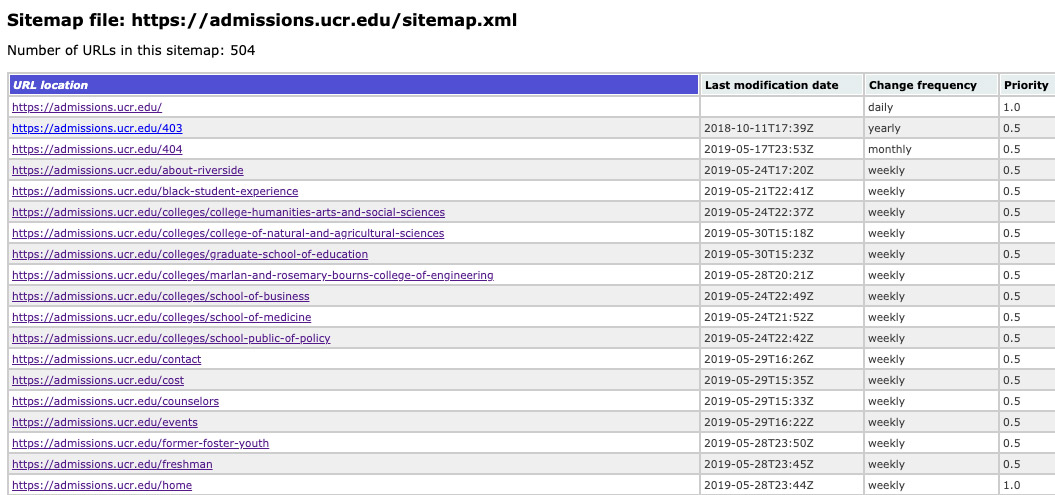Visit the about-riverside page link
This screenshot has width=1055, height=495.
[127, 170]
